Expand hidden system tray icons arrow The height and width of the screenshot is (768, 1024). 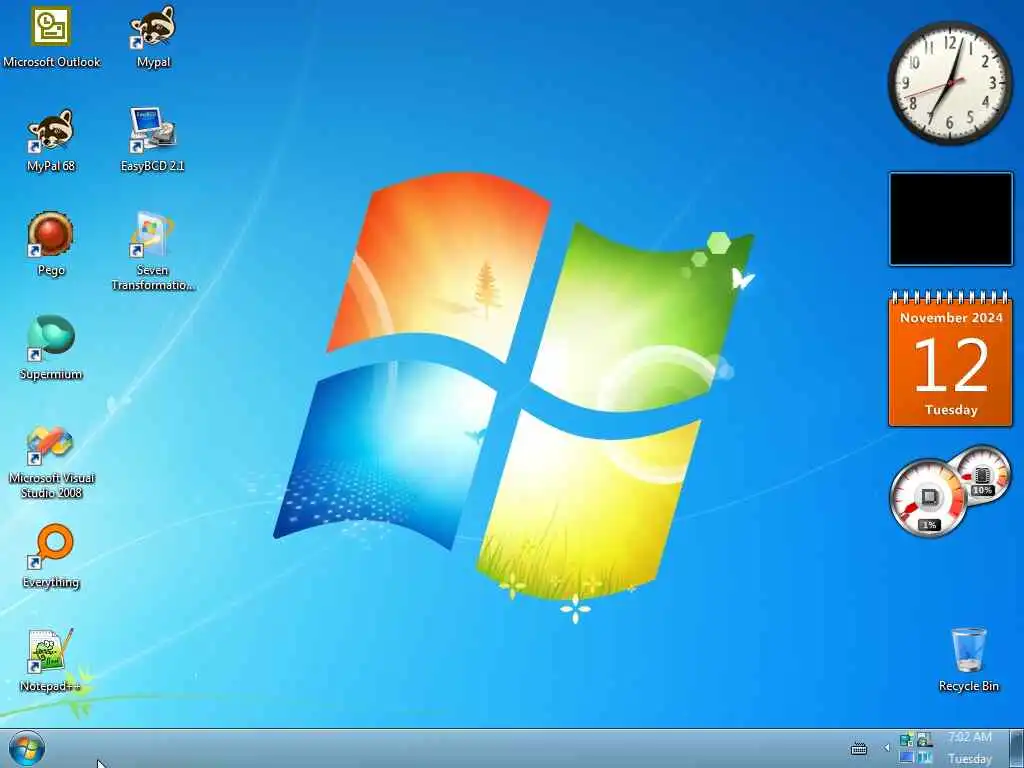click(887, 748)
